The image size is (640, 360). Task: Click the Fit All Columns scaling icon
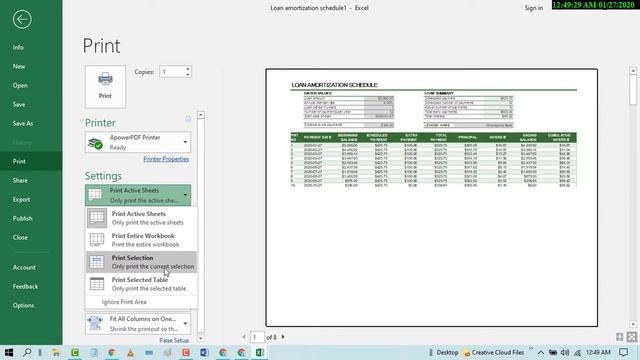point(95,323)
